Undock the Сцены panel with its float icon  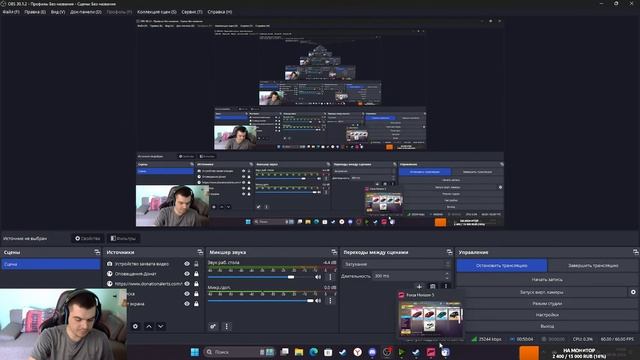[x=97, y=252]
